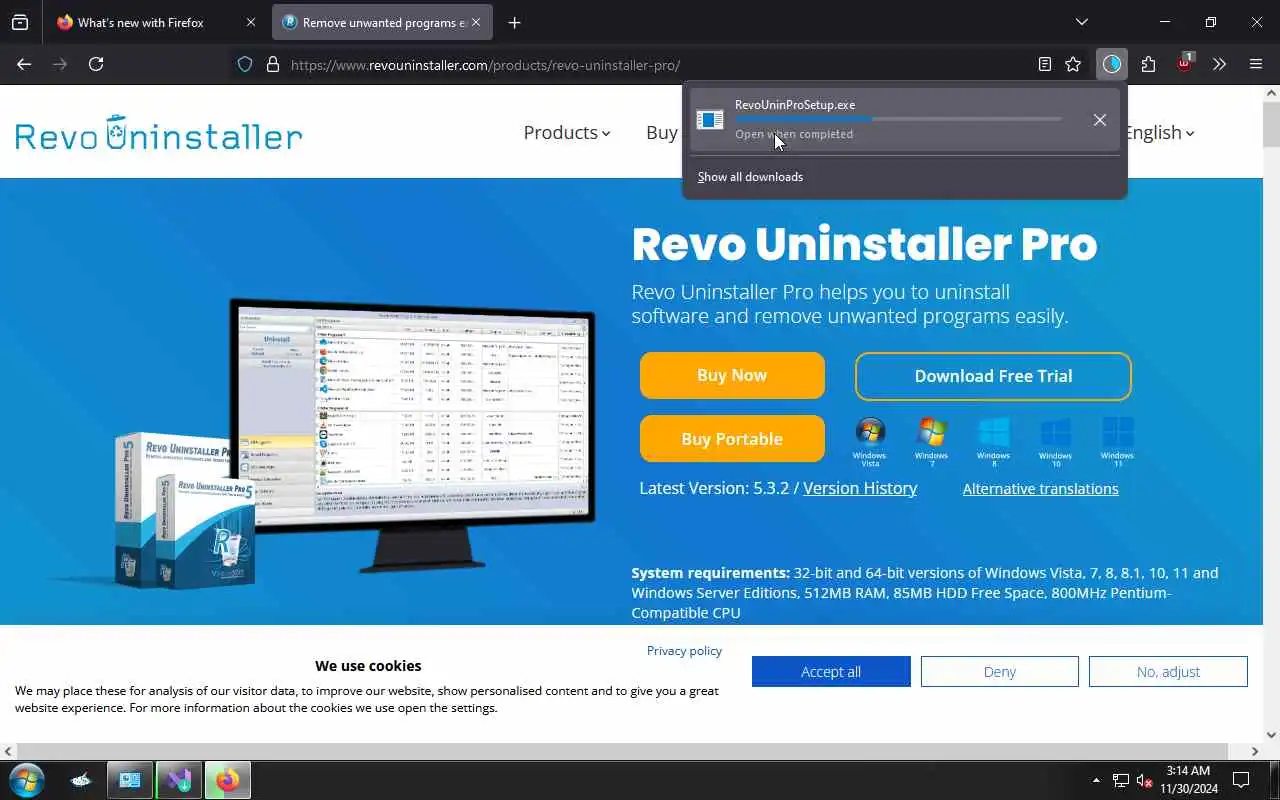The height and width of the screenshot is (800, 1280).
Task: Click the Windows 7 icon
Action: (931, 440)
